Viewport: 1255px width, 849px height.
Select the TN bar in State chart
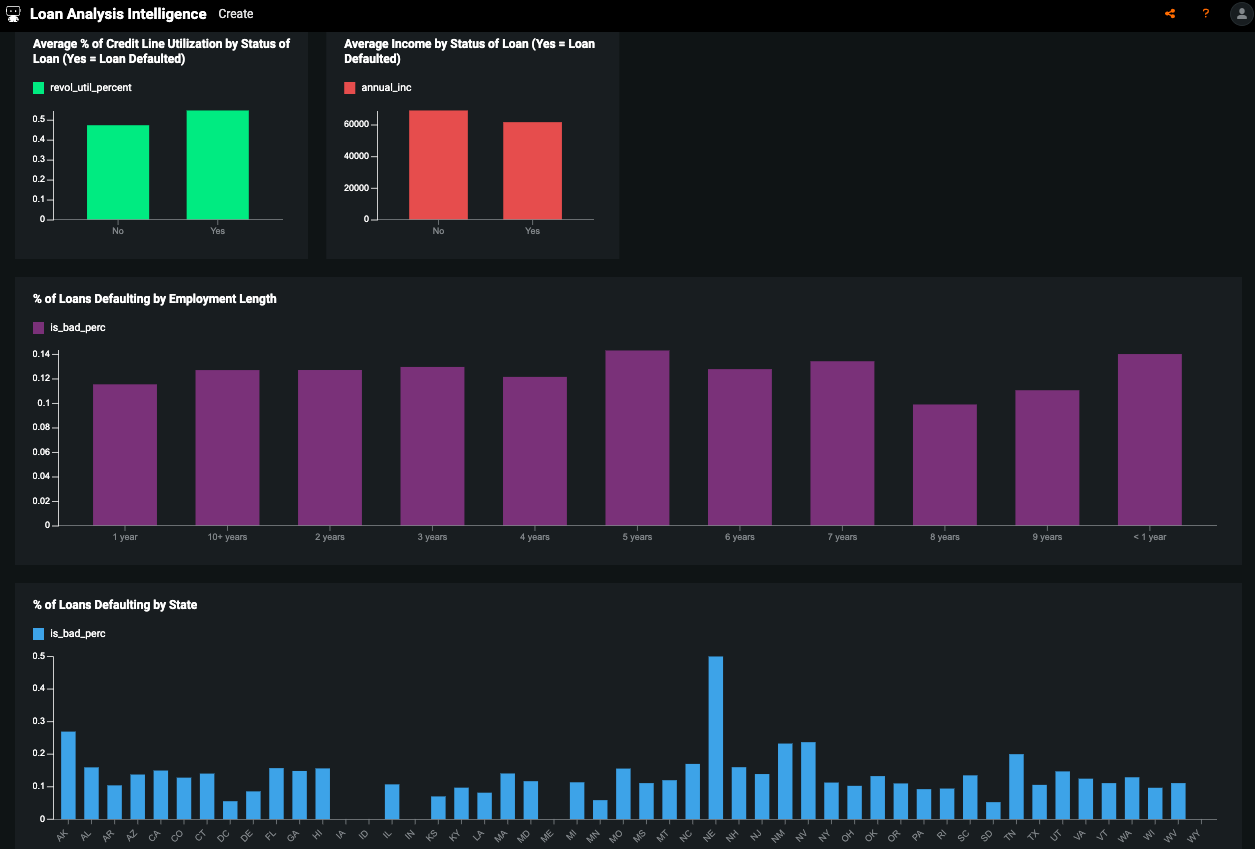(x=1016, y=787)
